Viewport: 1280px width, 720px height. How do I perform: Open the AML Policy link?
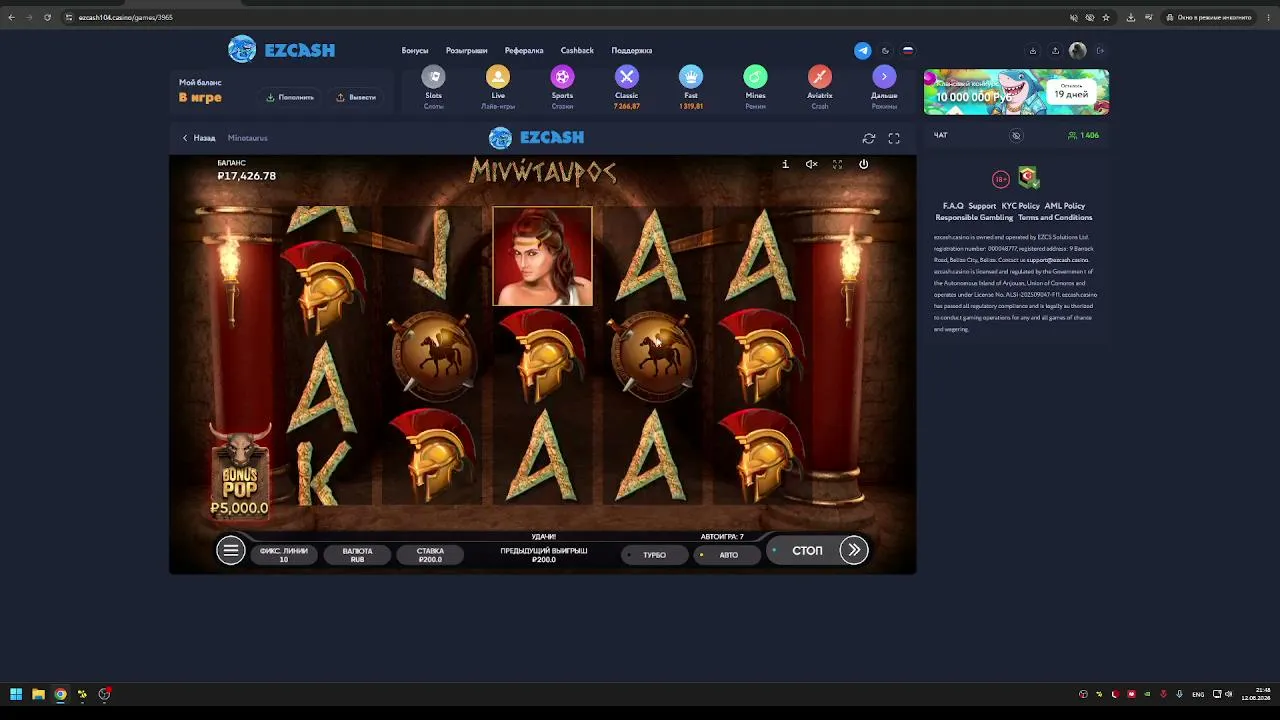(1065, 206)
